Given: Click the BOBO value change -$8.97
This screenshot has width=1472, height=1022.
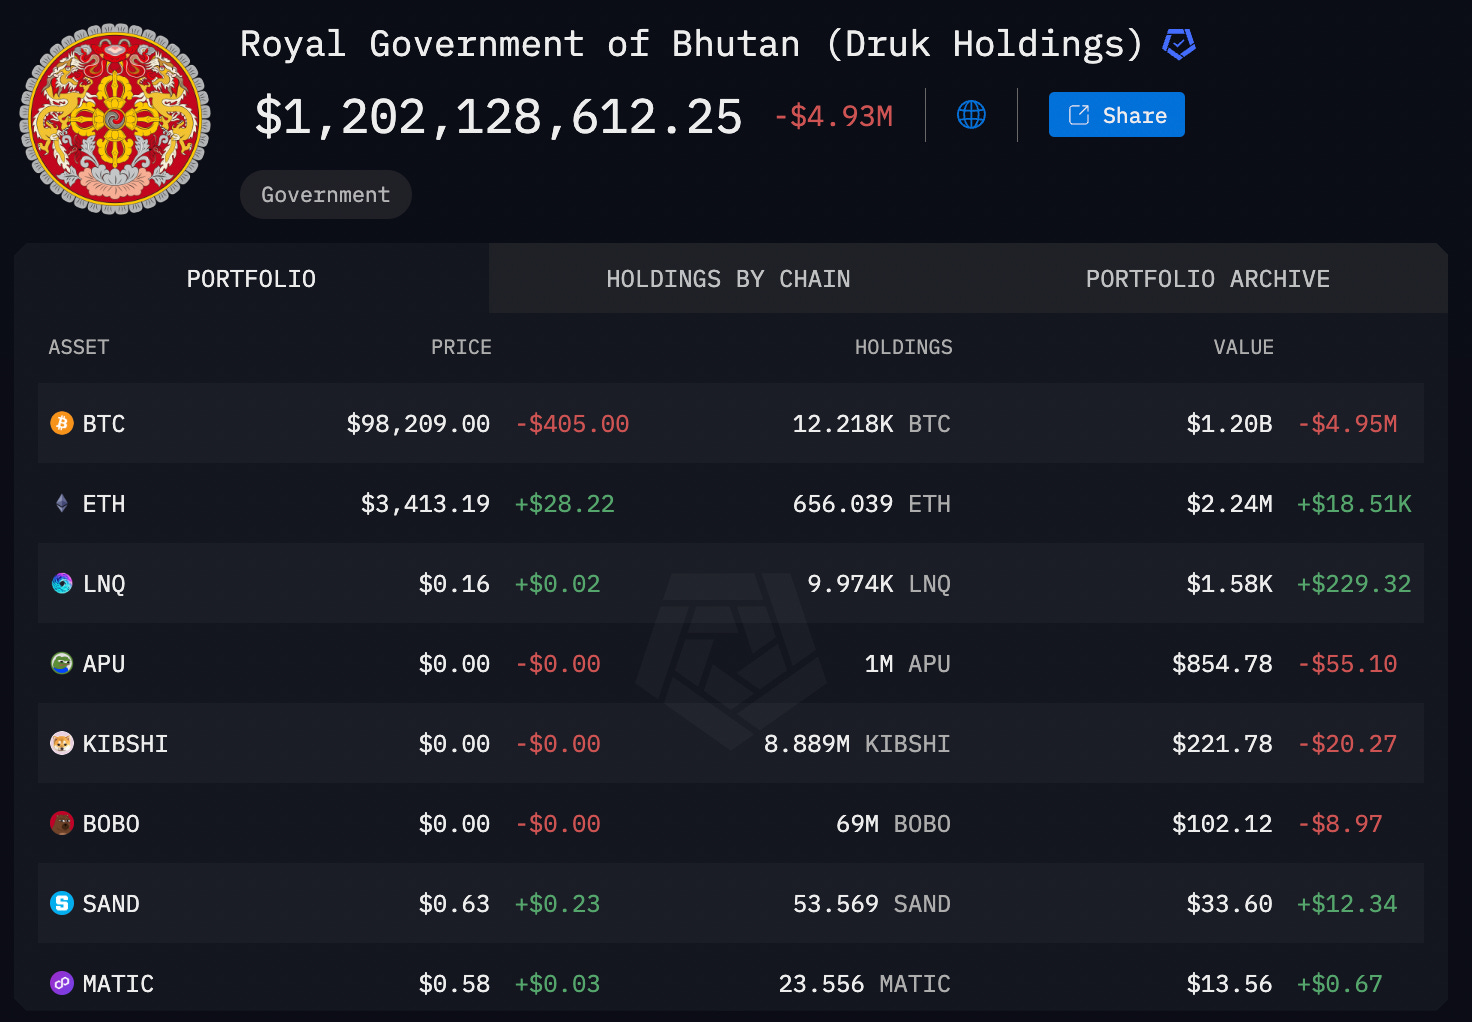Looking at the screenshot, I should click(x=1340, y=824).
